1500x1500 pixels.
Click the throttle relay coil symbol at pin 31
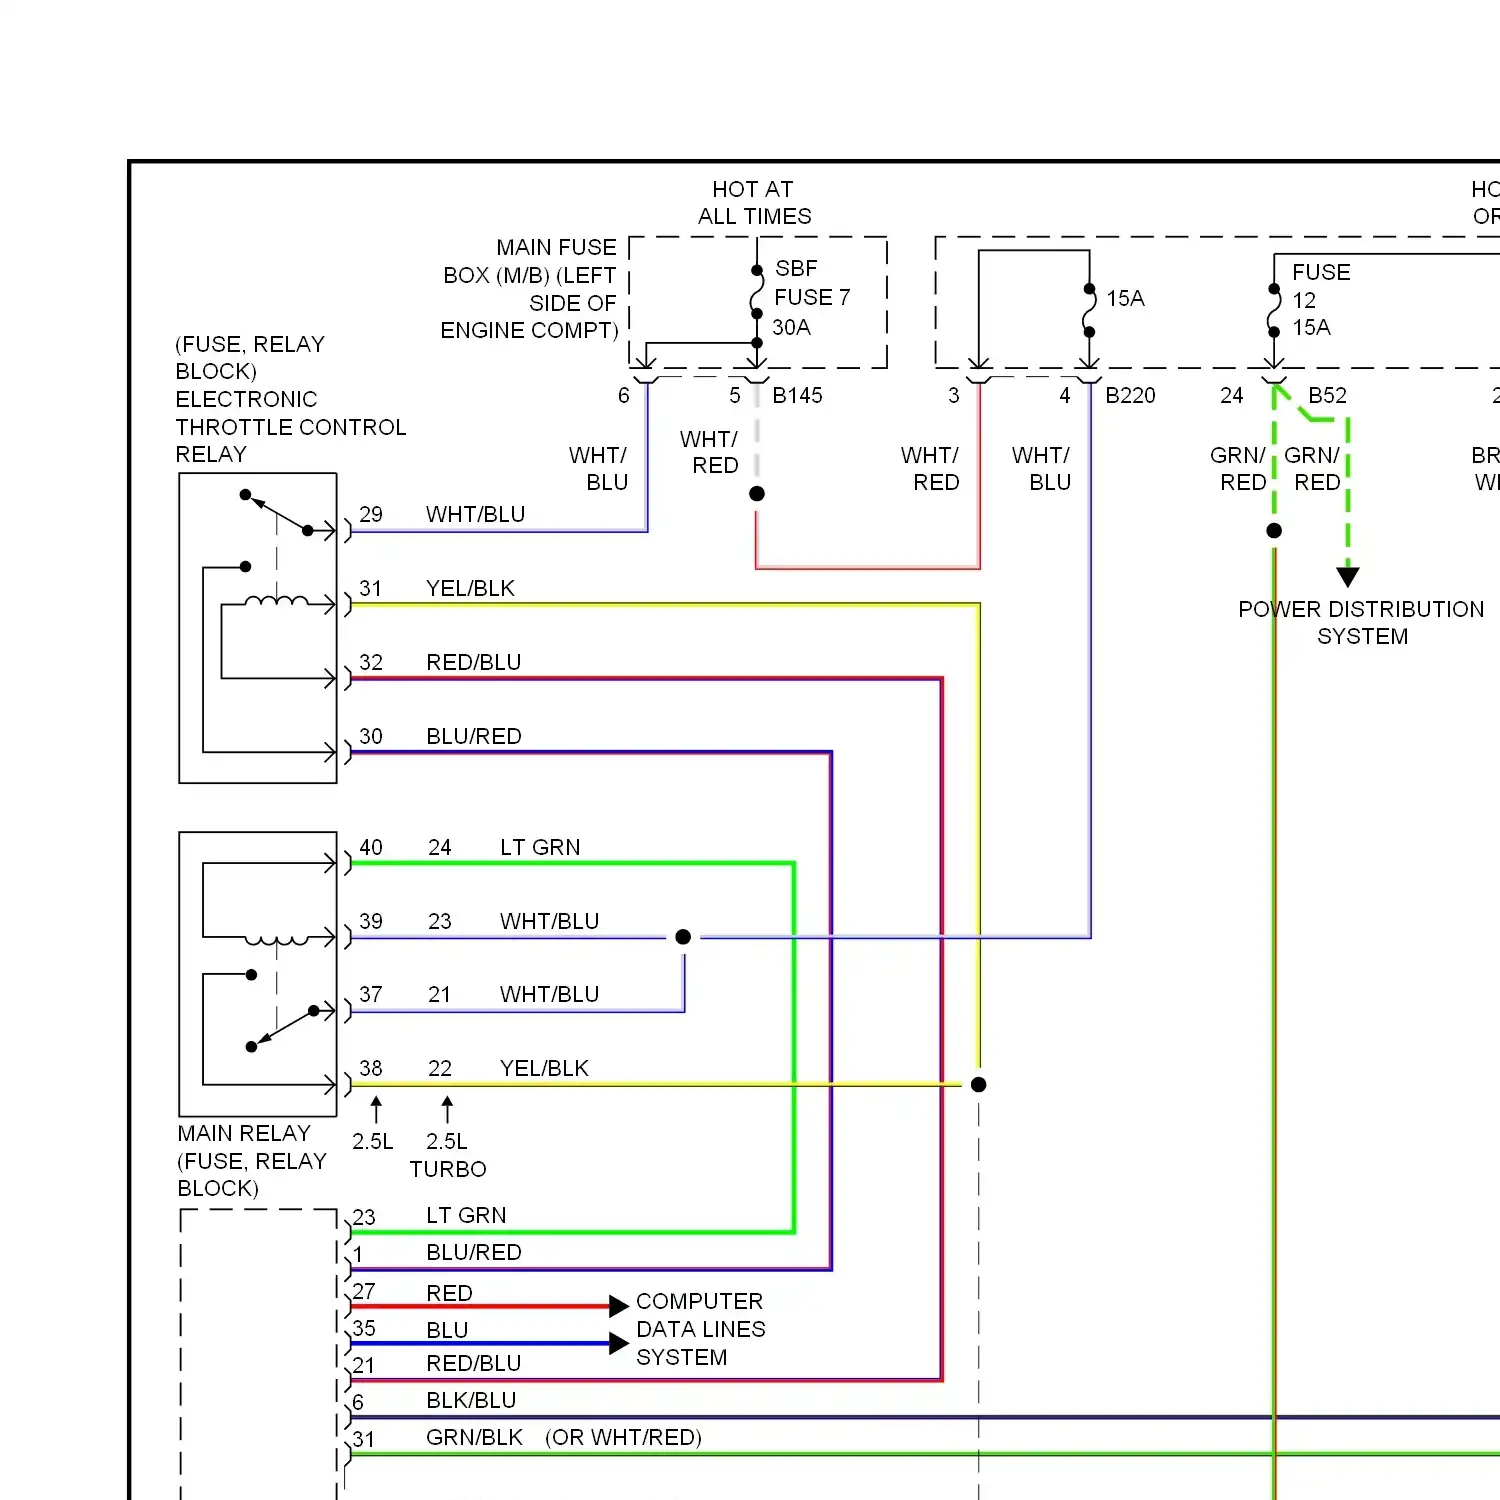277,600
